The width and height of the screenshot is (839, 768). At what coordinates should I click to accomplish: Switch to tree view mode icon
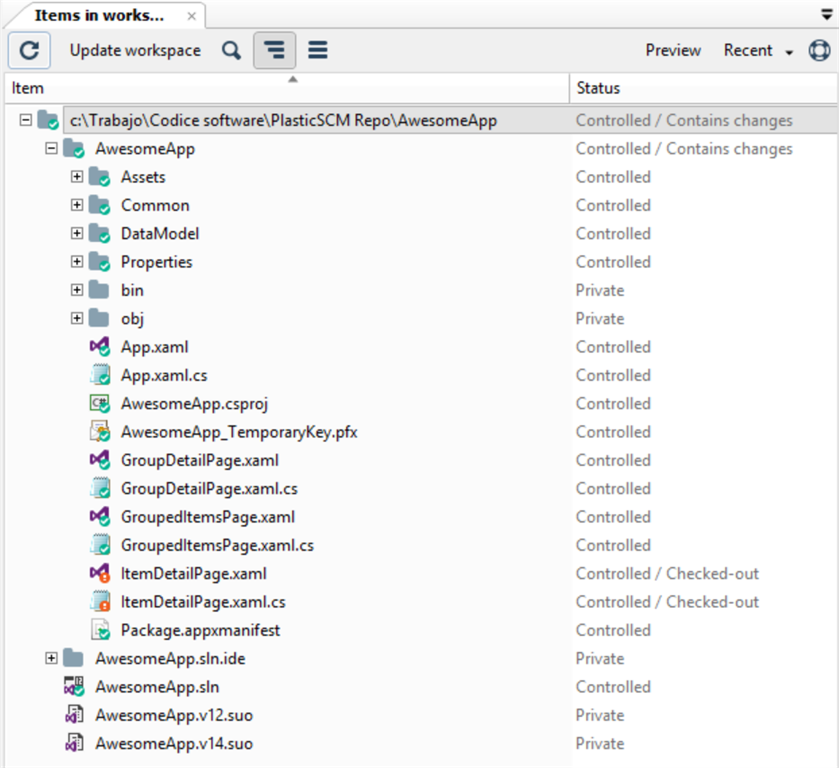pos(274,50)
